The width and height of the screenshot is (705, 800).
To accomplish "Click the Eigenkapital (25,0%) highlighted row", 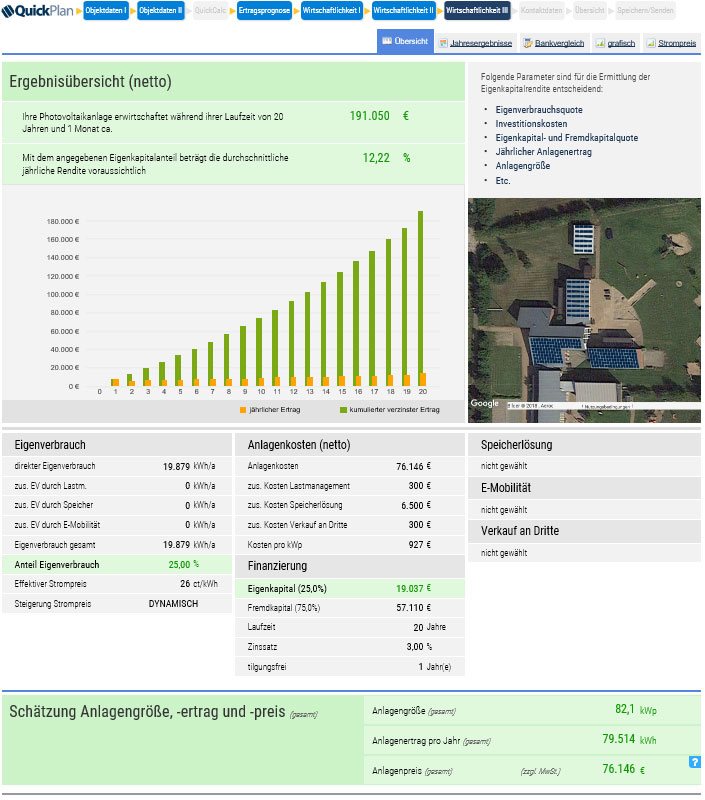I will click(349, 588).
